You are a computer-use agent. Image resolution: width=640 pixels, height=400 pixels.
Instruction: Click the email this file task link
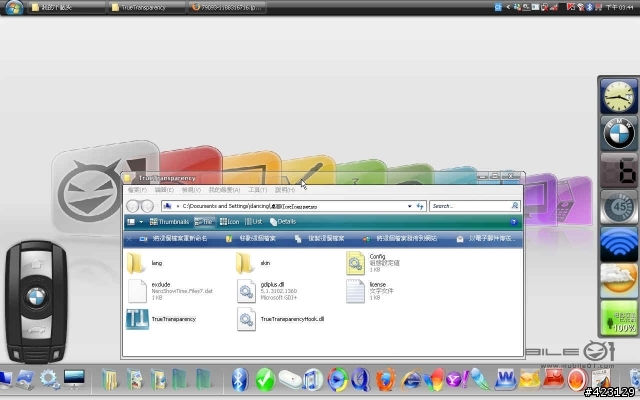(x=485, y=238)
